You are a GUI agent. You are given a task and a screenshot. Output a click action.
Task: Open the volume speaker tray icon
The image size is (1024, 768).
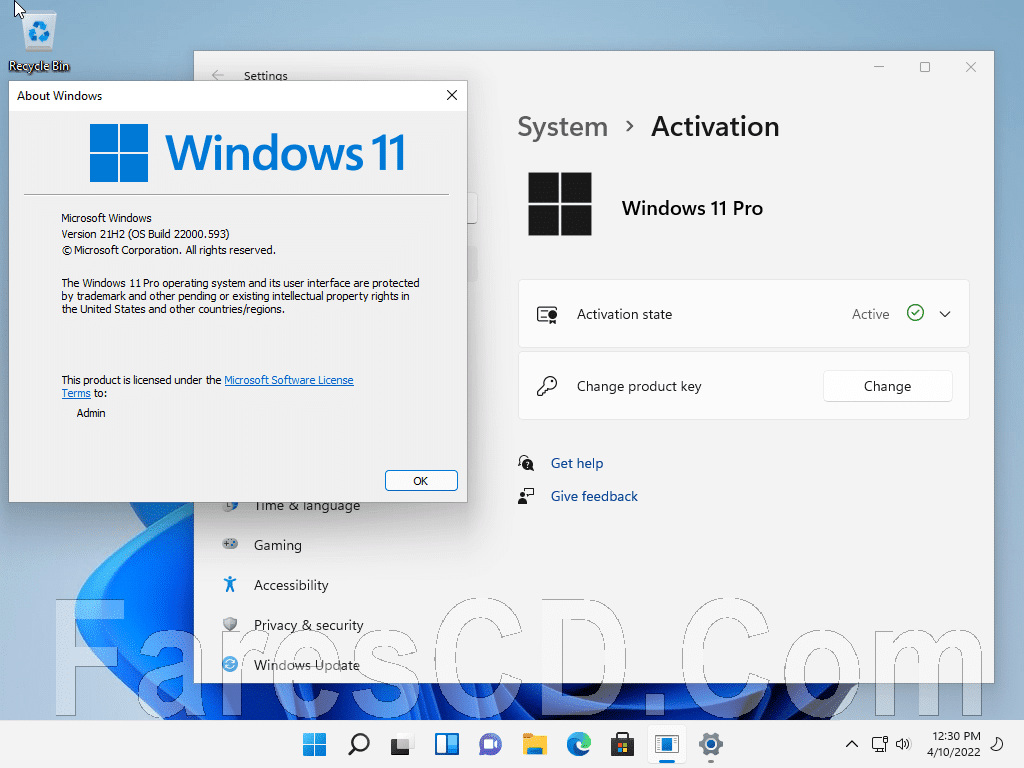tap(903, 744)
